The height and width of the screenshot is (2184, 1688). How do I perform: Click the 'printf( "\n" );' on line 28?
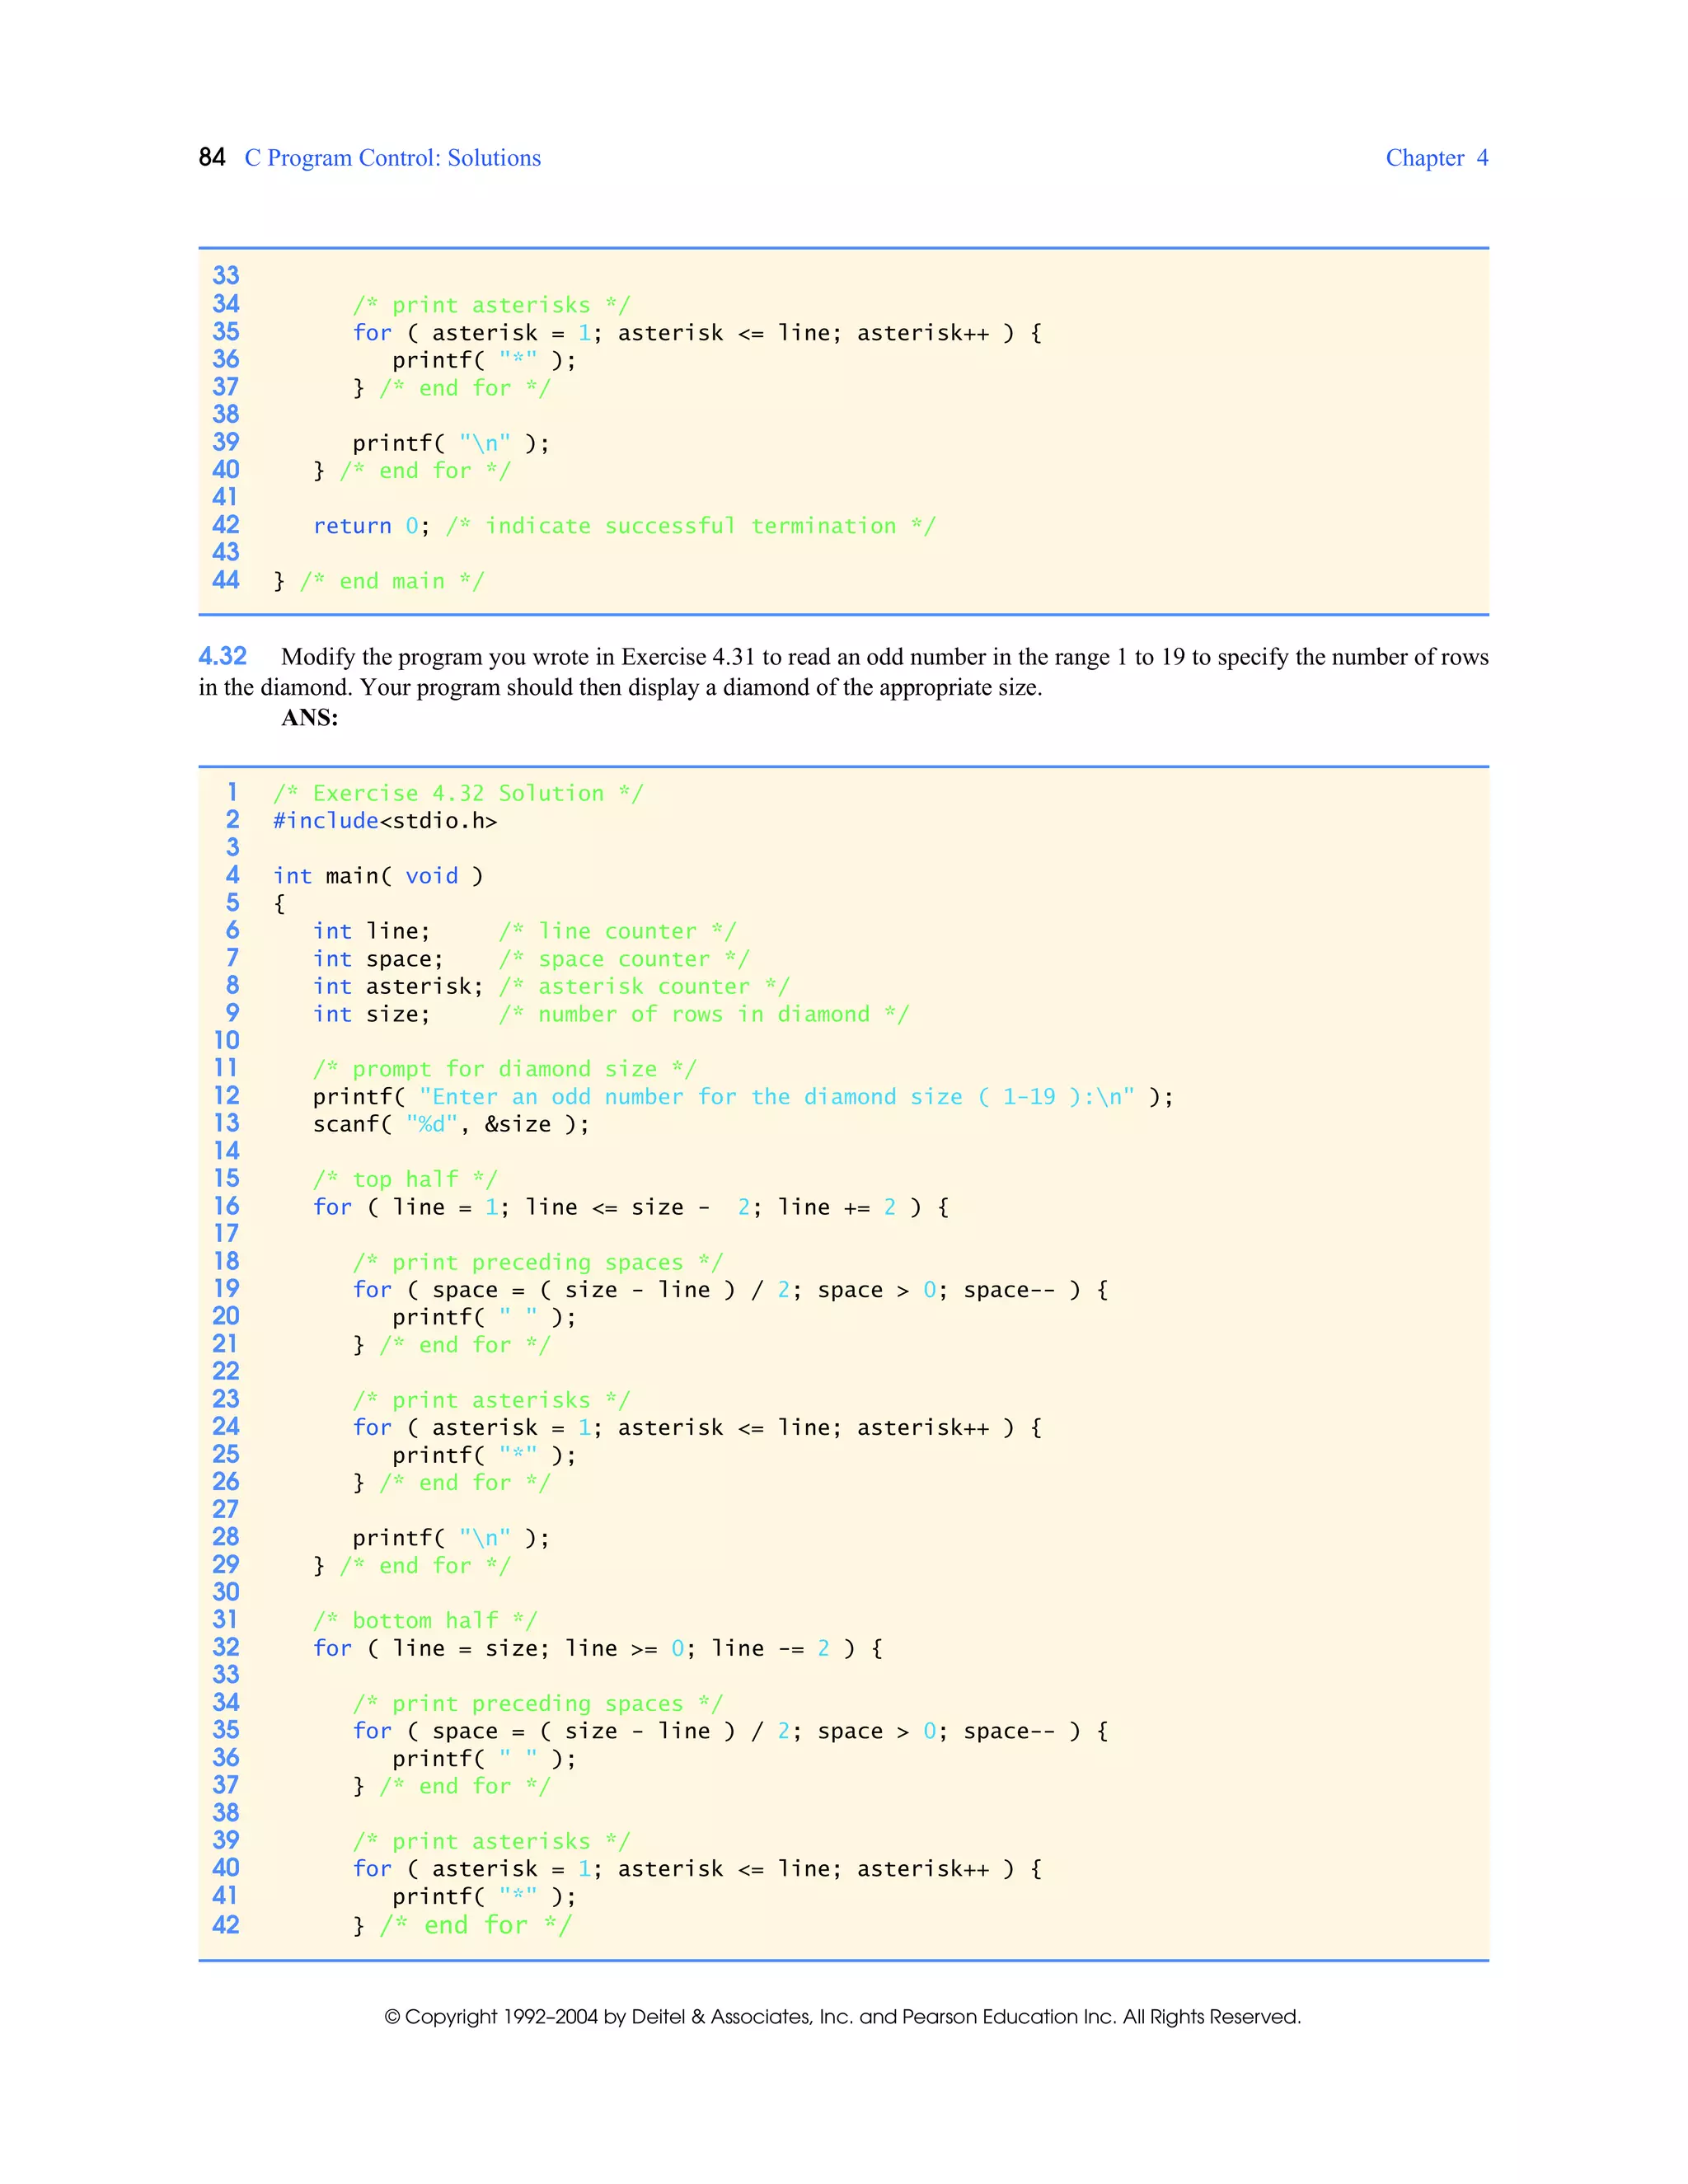click(x=451, y=1538)
